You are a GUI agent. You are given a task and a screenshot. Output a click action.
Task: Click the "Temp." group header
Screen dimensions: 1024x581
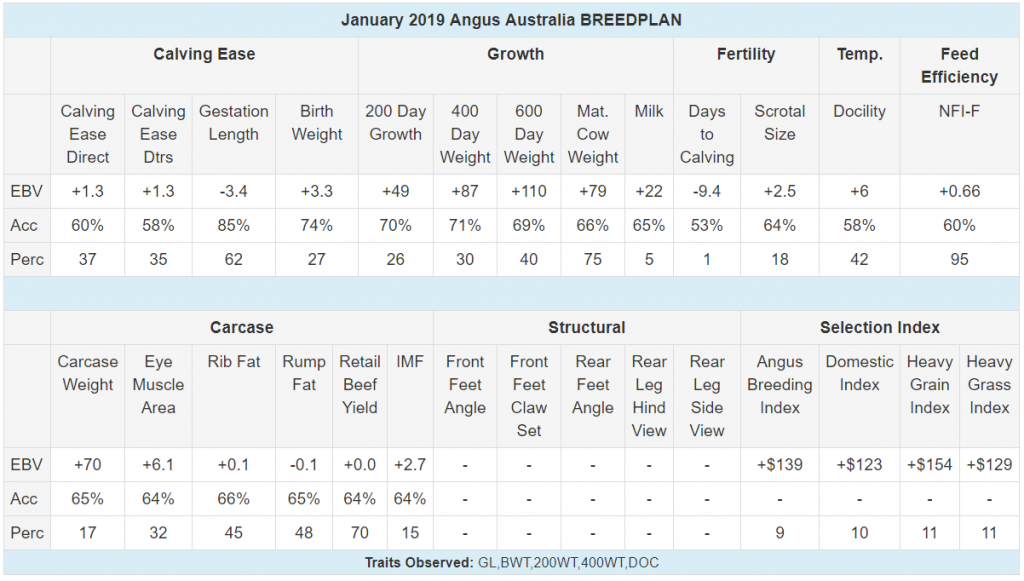tap(859, 54)
